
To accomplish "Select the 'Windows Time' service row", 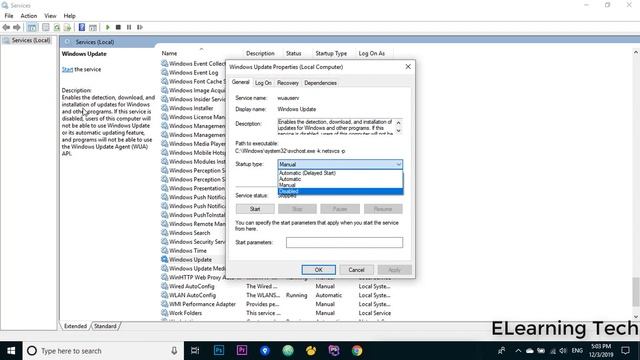I will (188, 251).
